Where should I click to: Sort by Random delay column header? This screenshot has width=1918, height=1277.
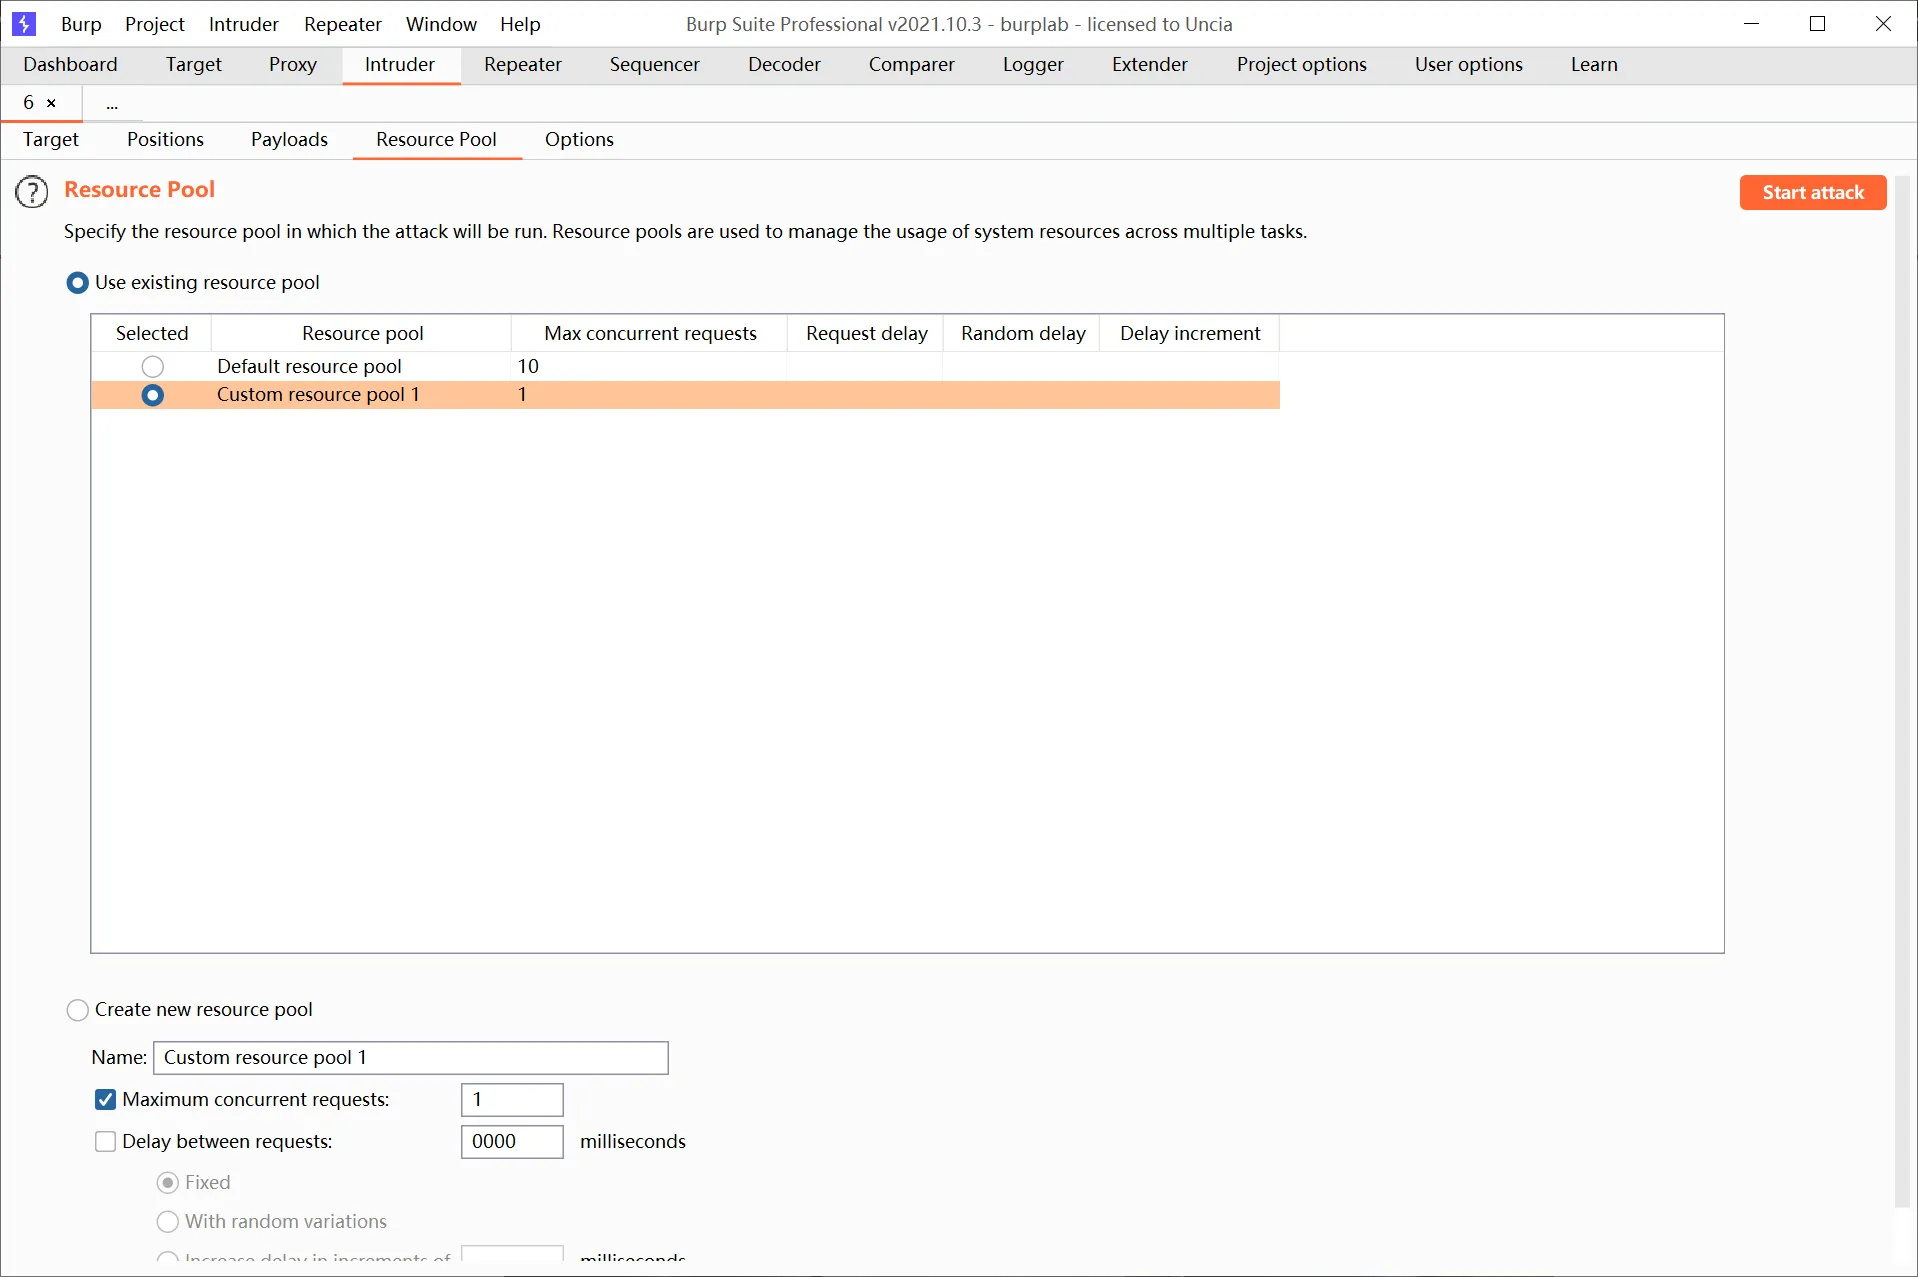click(x=1023, y=334)
